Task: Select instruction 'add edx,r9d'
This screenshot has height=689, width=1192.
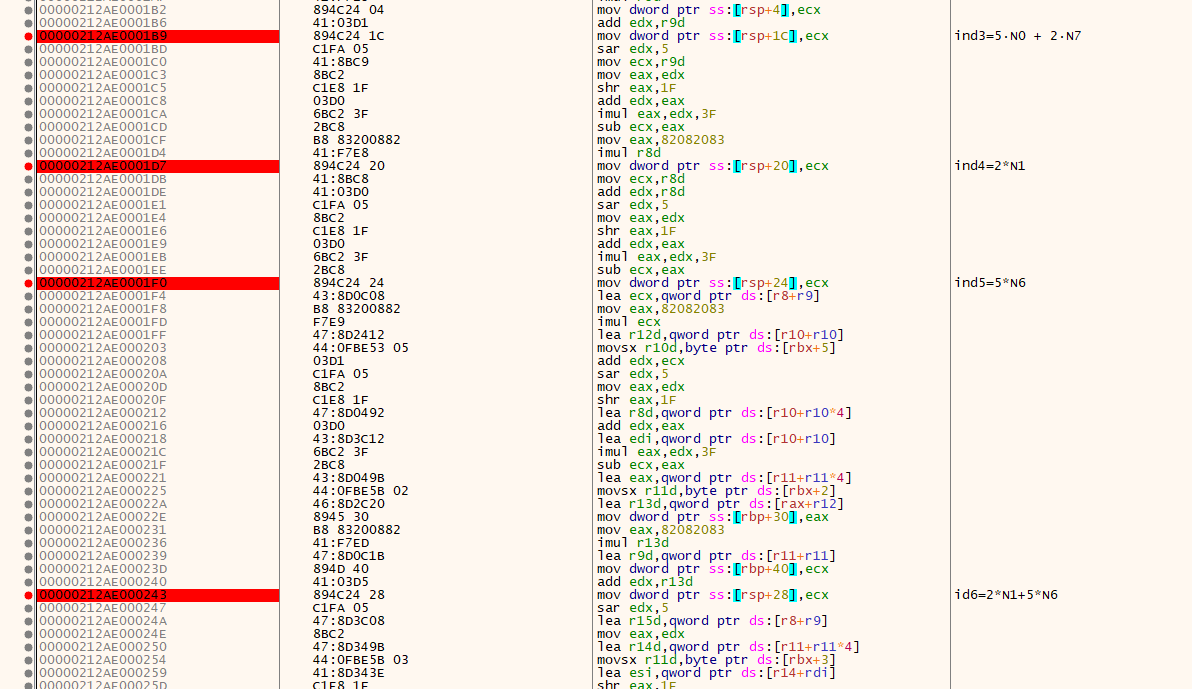Action: [641, 23]
